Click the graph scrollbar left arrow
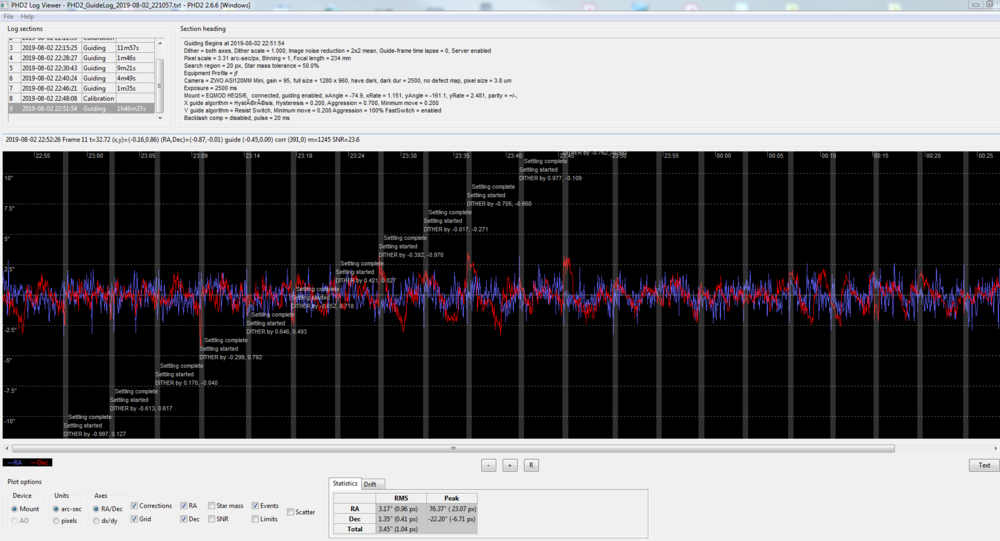 click(x=6, y=448)
